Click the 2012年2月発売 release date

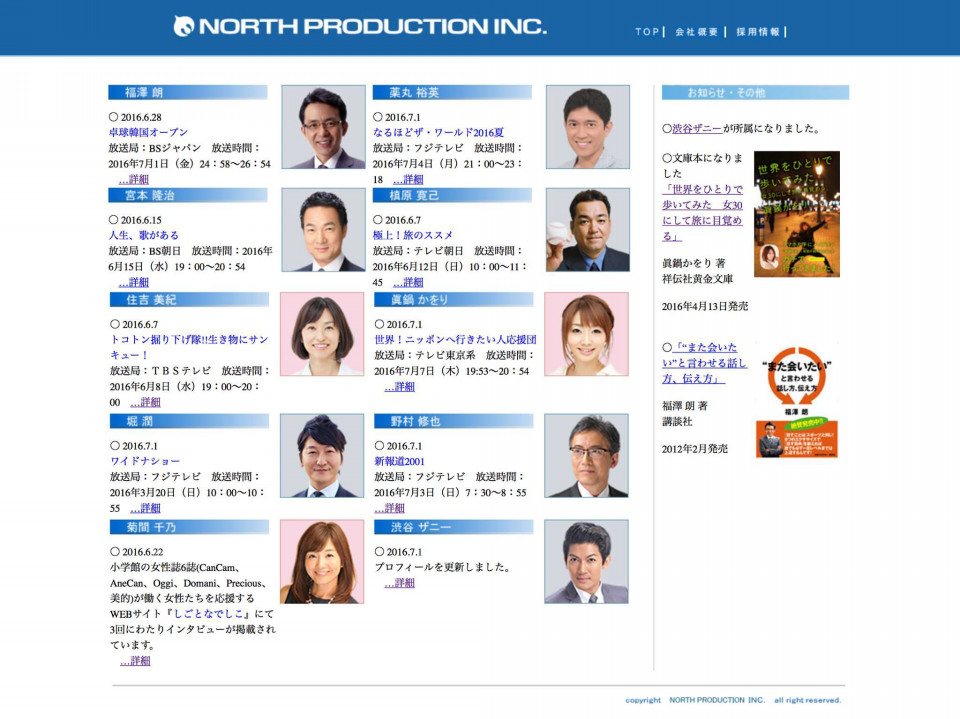click(x=695, y=449)
